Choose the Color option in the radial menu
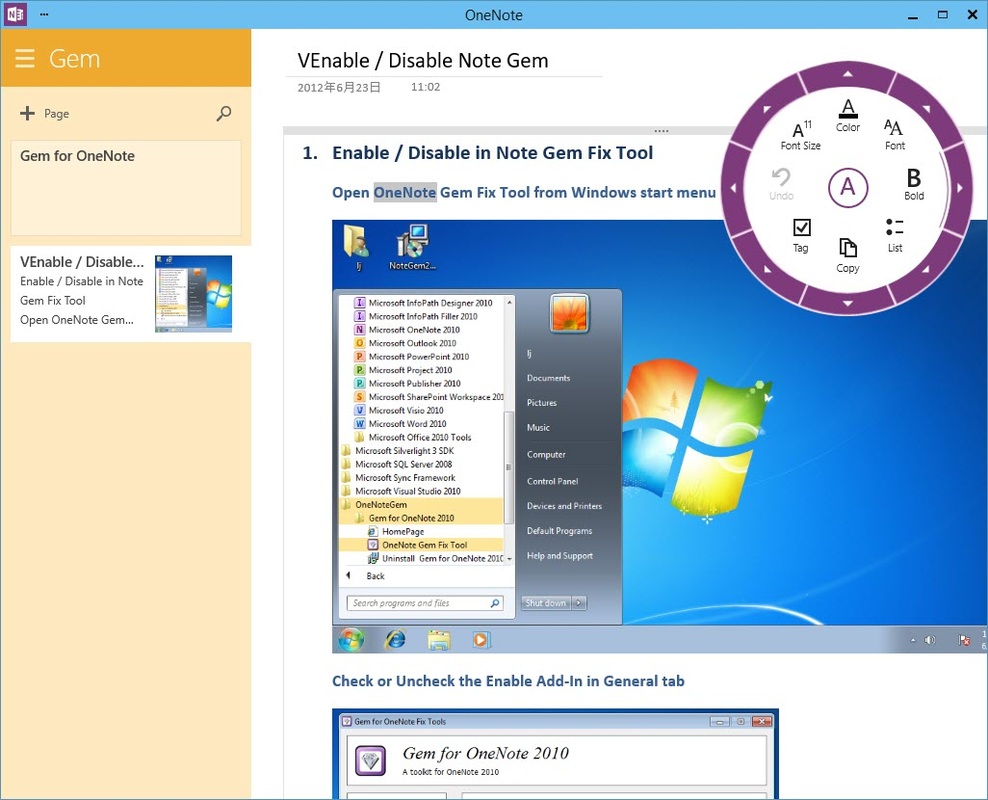988x800 pixels. click(x=848, y=115)
